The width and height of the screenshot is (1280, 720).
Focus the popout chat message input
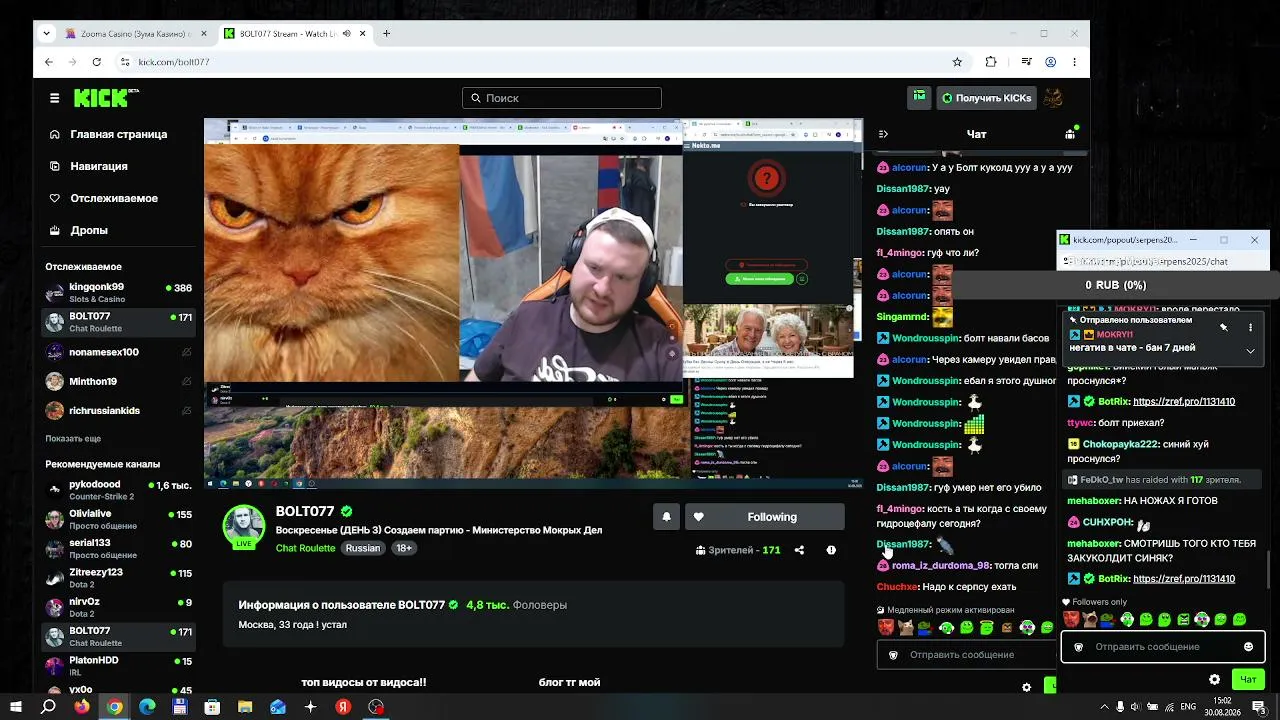click(1163, 647)
